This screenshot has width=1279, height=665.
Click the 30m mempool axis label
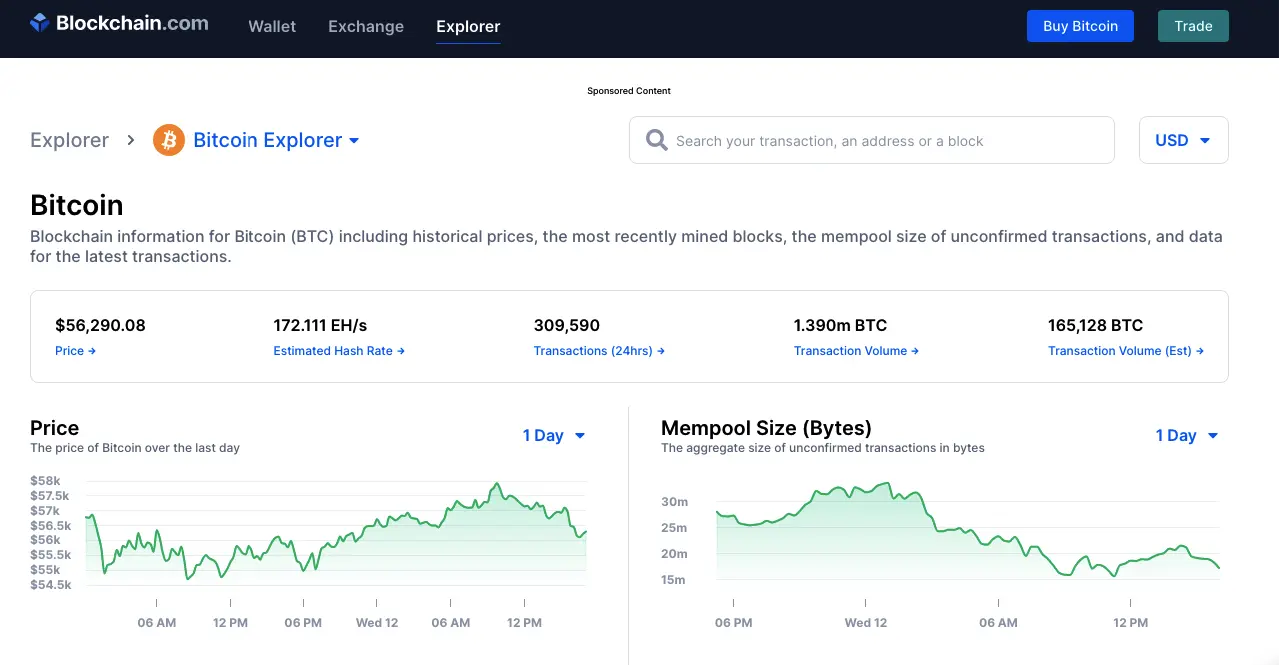[675, 502]
